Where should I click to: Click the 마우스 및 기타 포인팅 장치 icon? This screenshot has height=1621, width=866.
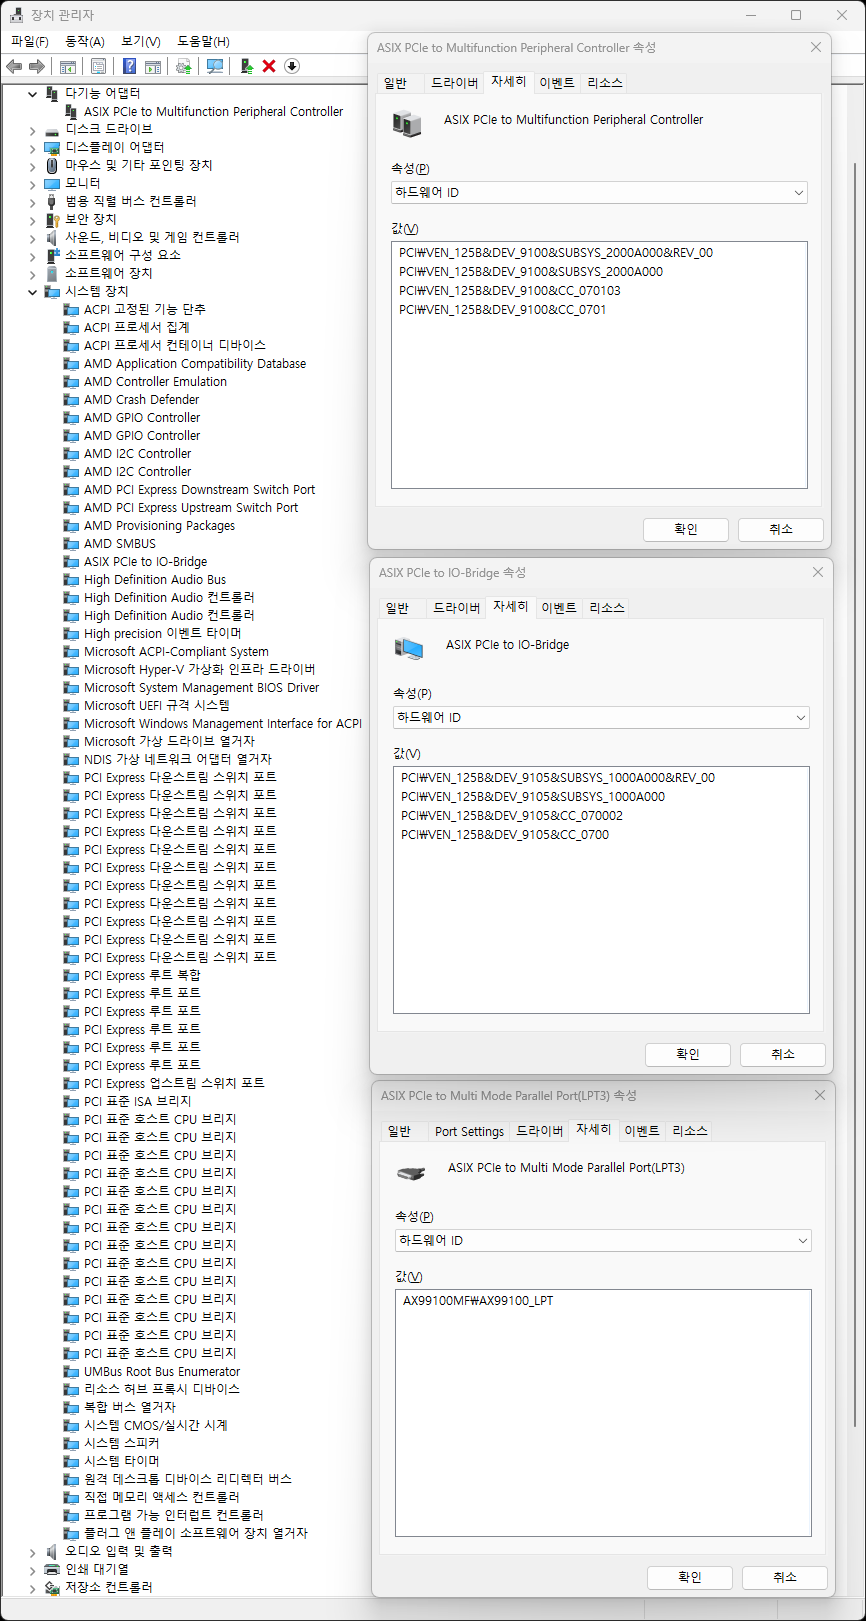(x=52, y=165)
